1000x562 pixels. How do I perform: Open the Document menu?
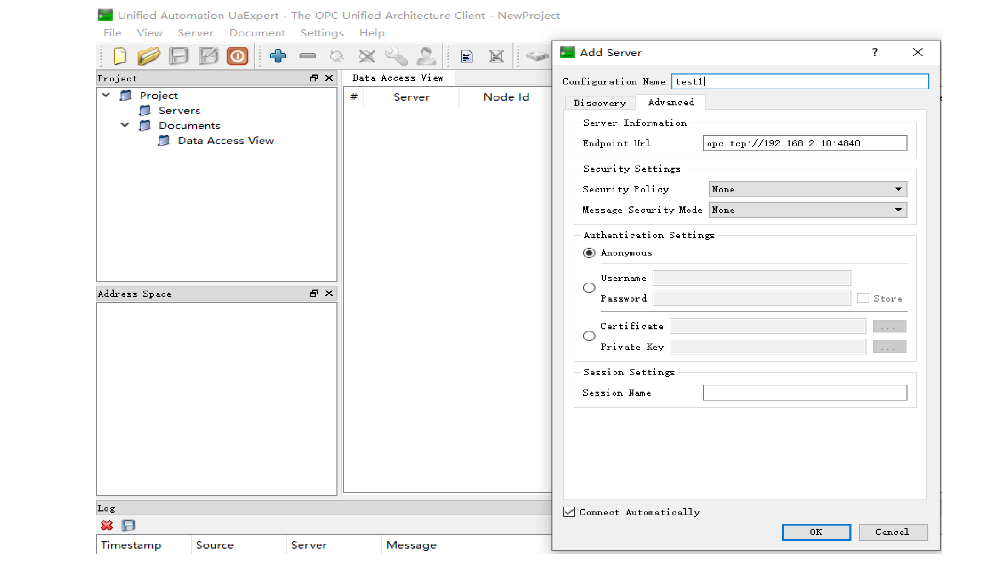click(x=256, y=33)
